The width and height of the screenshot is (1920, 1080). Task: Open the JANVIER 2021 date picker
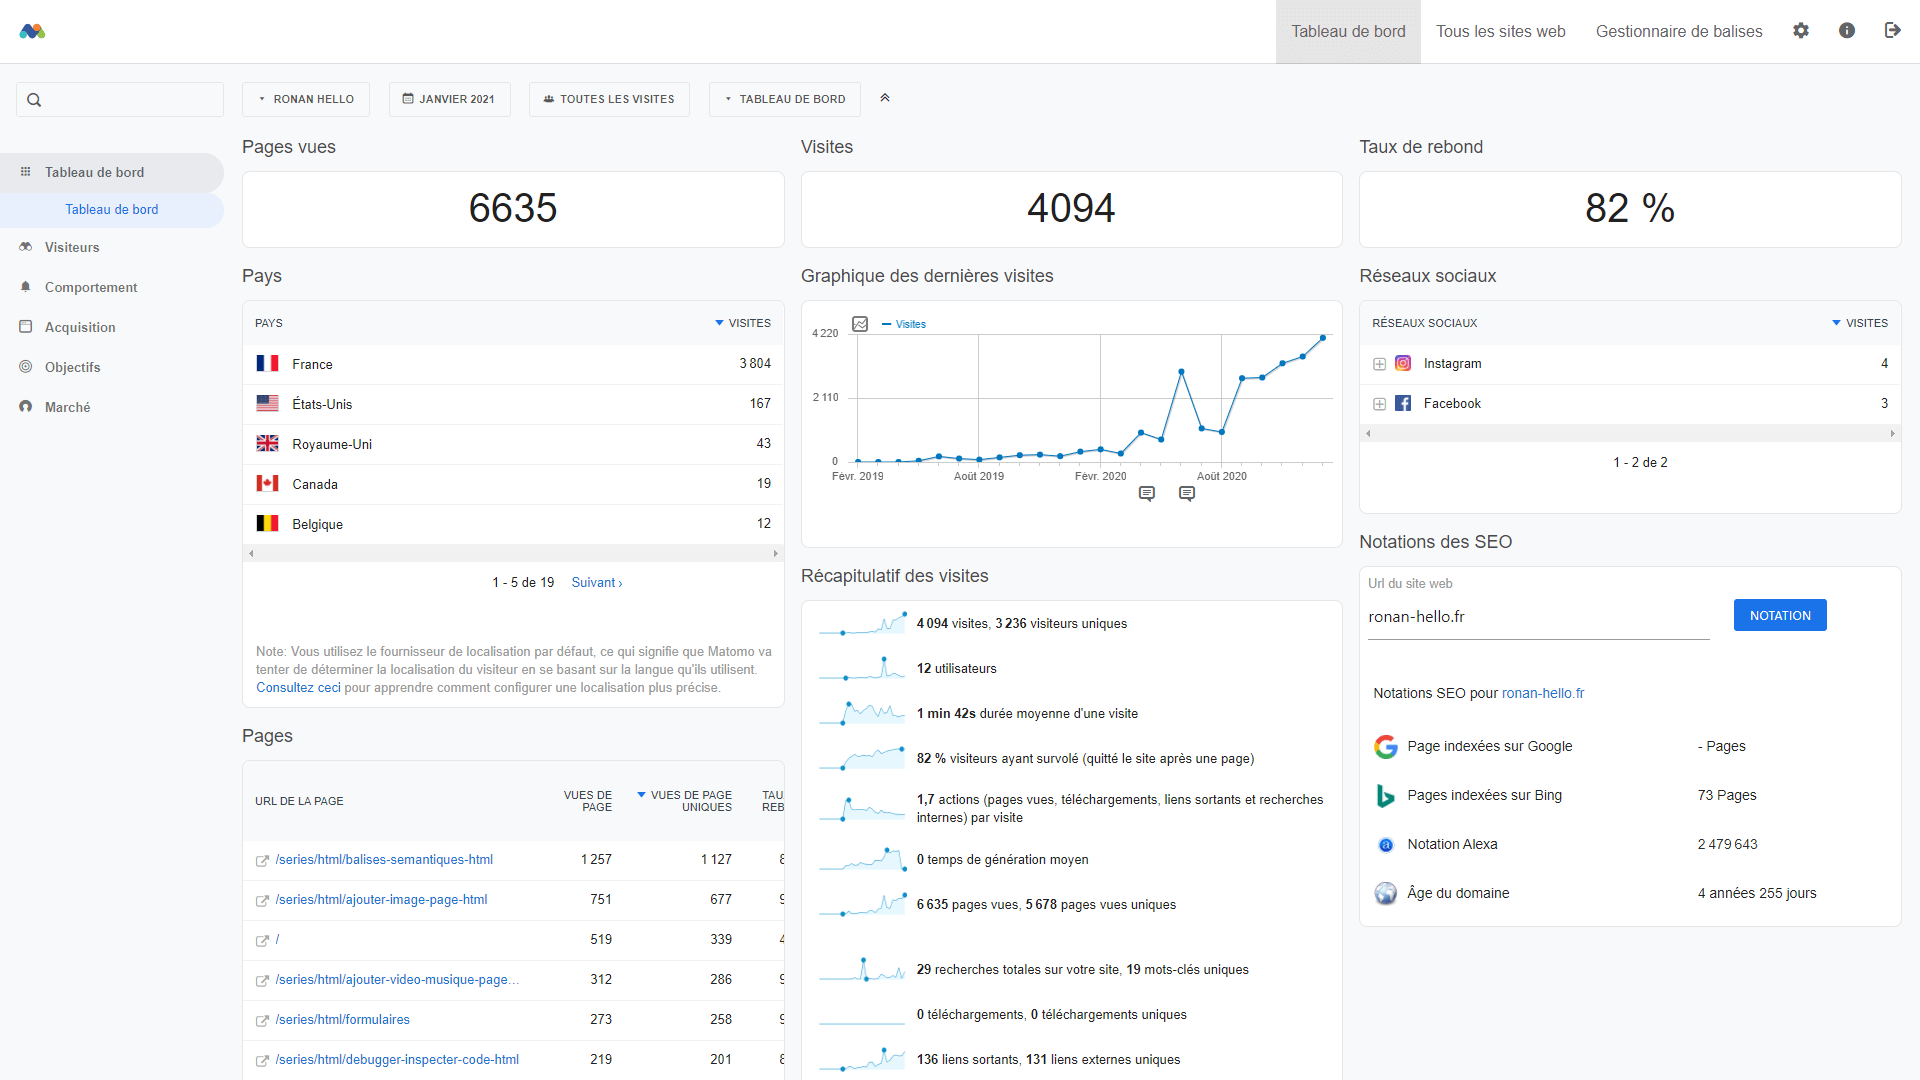pyautogui.click(x=449, y=99)
